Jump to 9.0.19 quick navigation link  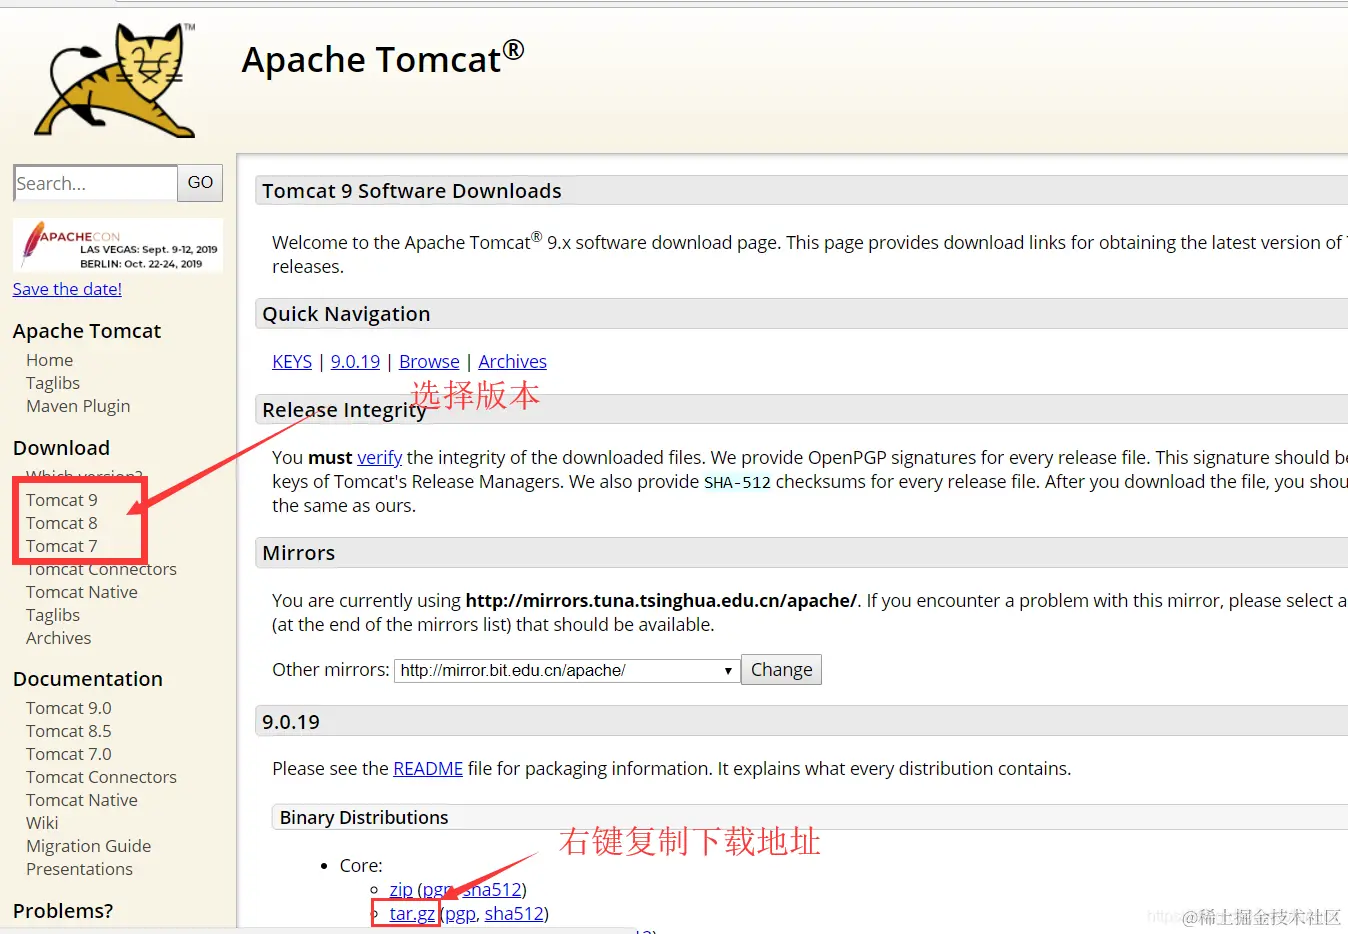[x=355, y=361]
